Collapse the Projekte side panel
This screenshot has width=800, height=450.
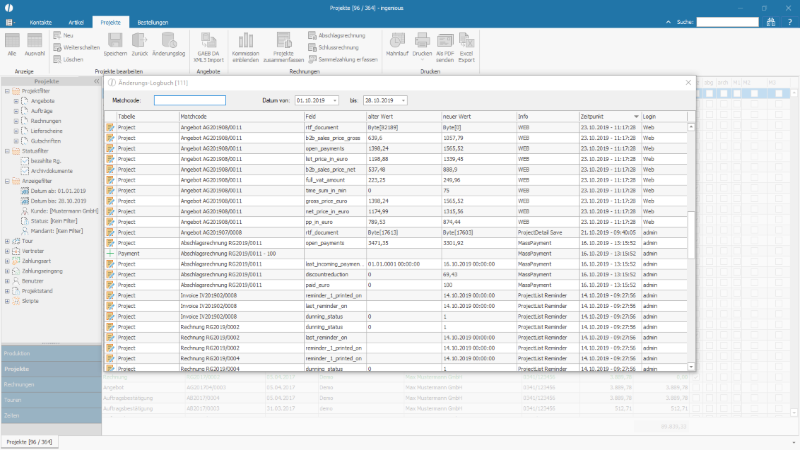click(x=96, y=81)
